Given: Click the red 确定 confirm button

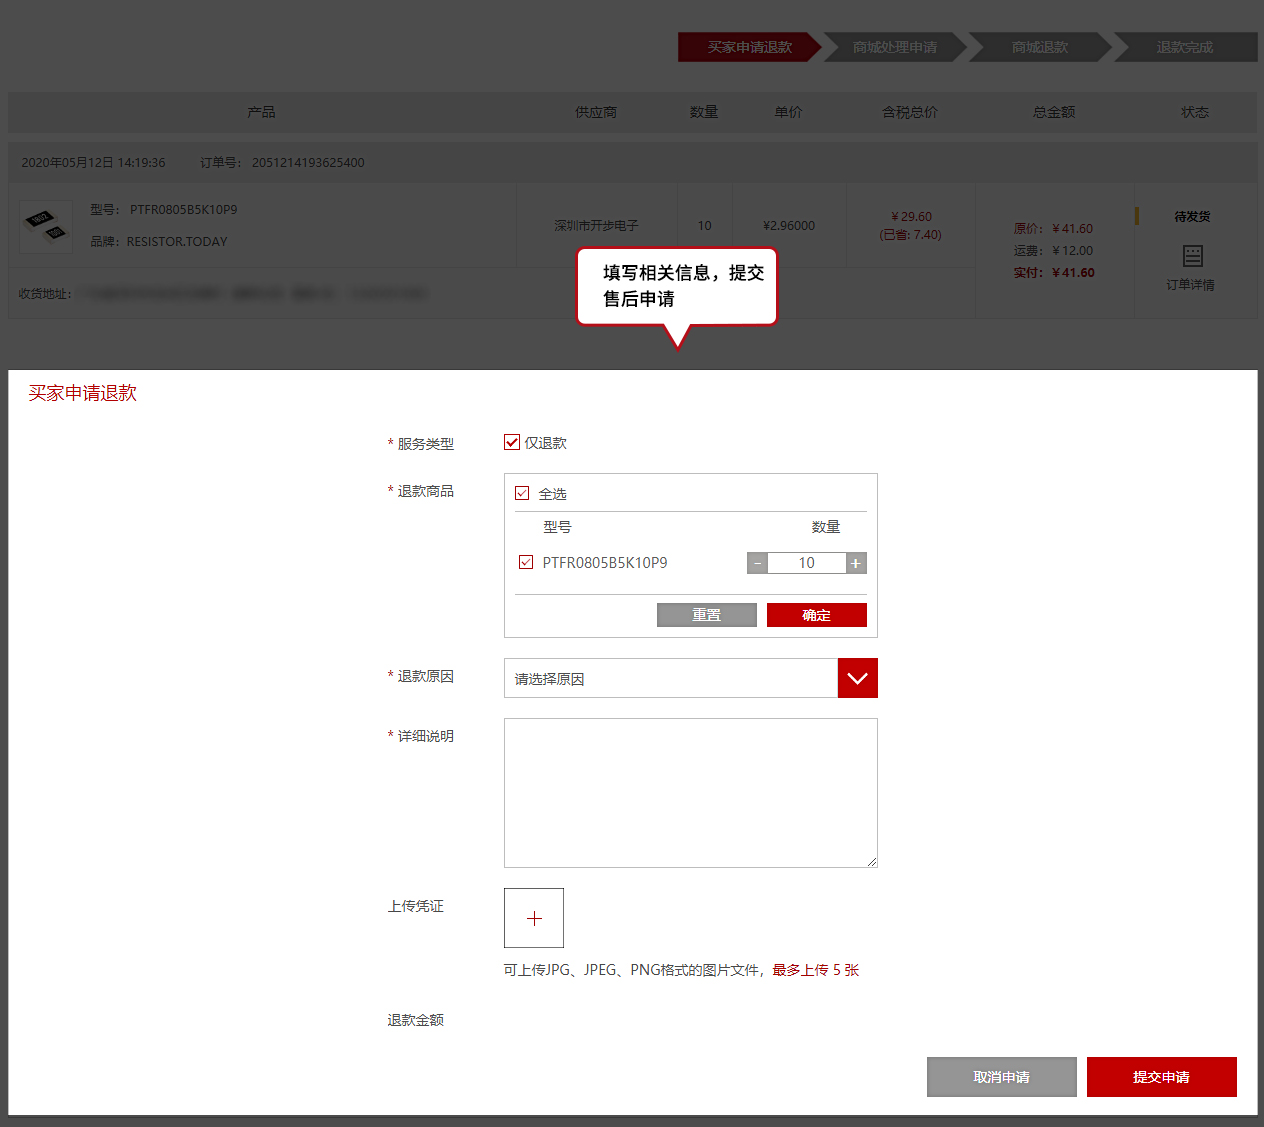Looking at the screenshot, I should click(816, 615).
